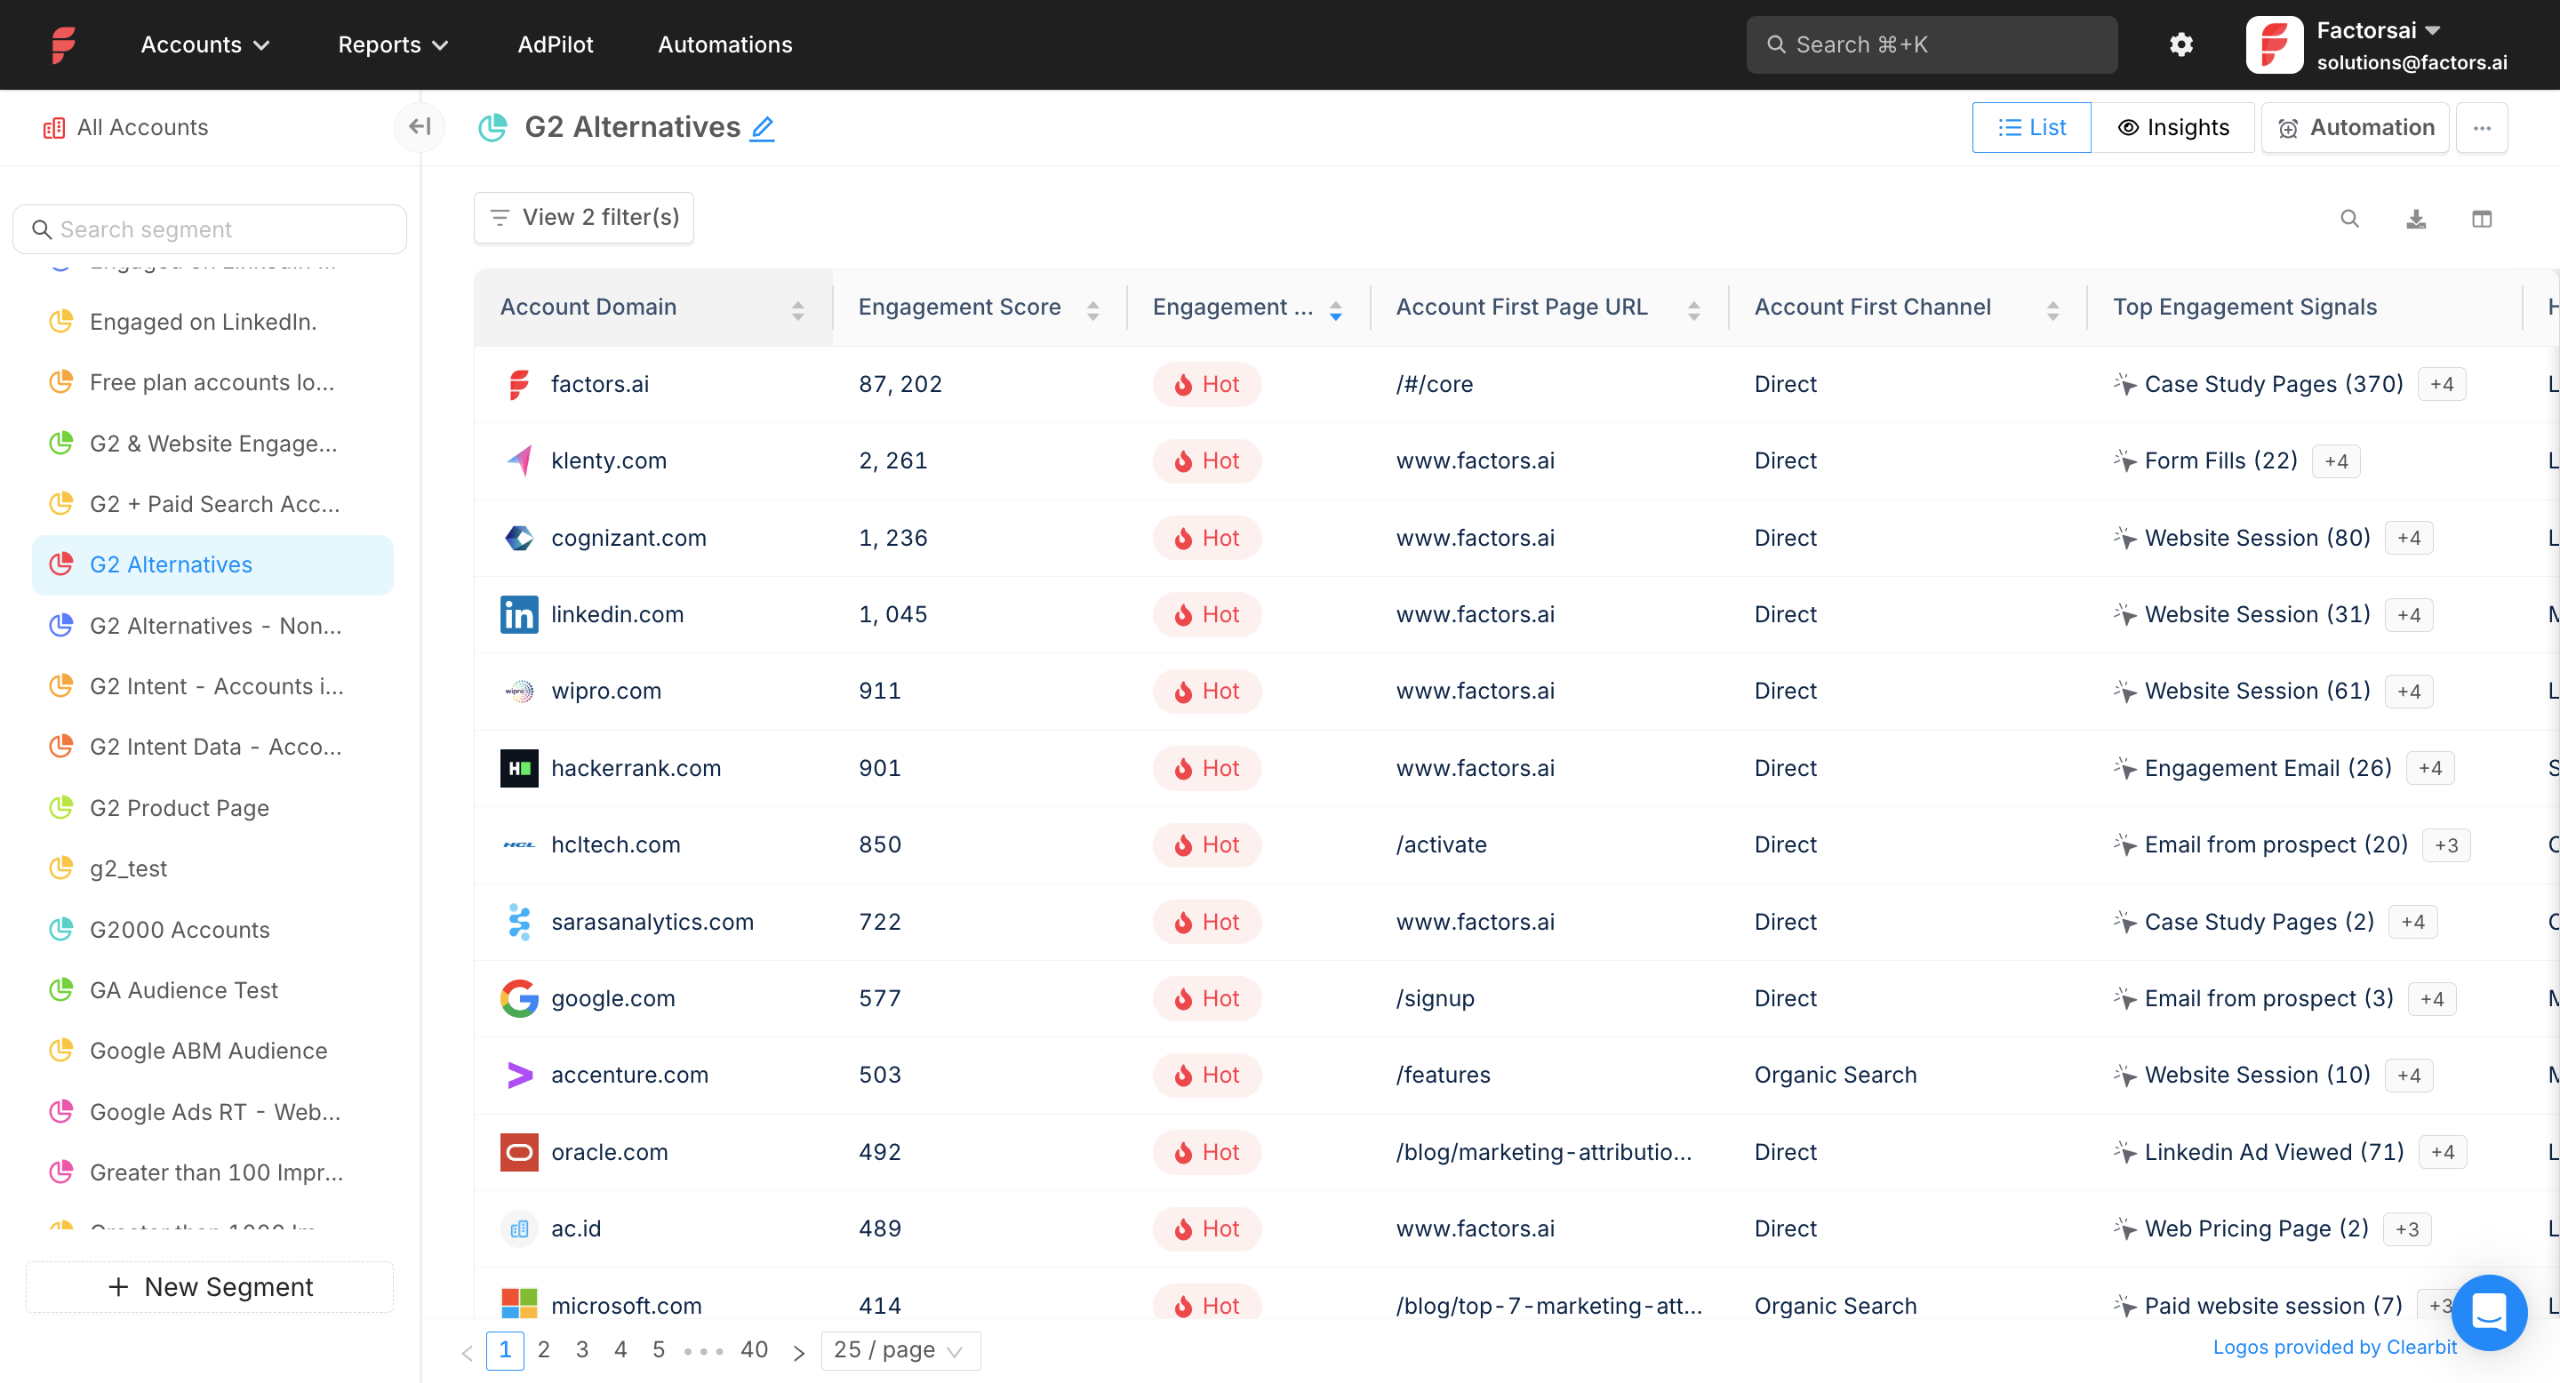Screen dimensions: 2560x1383
Task: Sort the table by Engagement Score
Action: [x=1092, y=307]
